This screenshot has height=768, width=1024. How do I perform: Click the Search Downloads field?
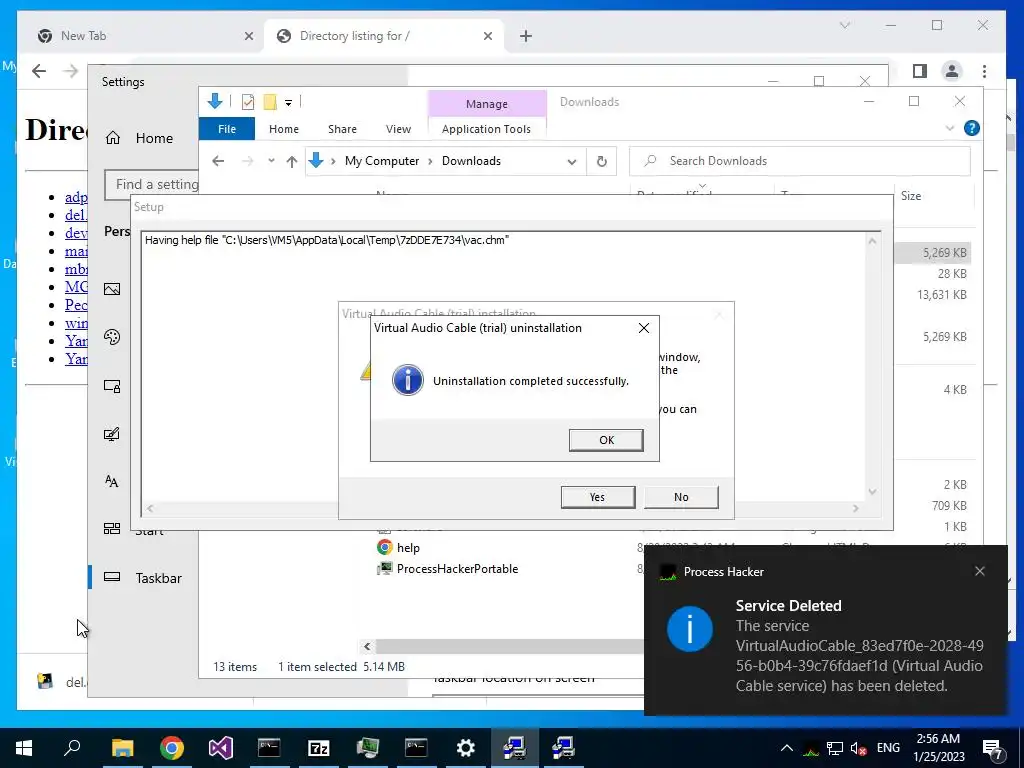[x=800, y=161]
